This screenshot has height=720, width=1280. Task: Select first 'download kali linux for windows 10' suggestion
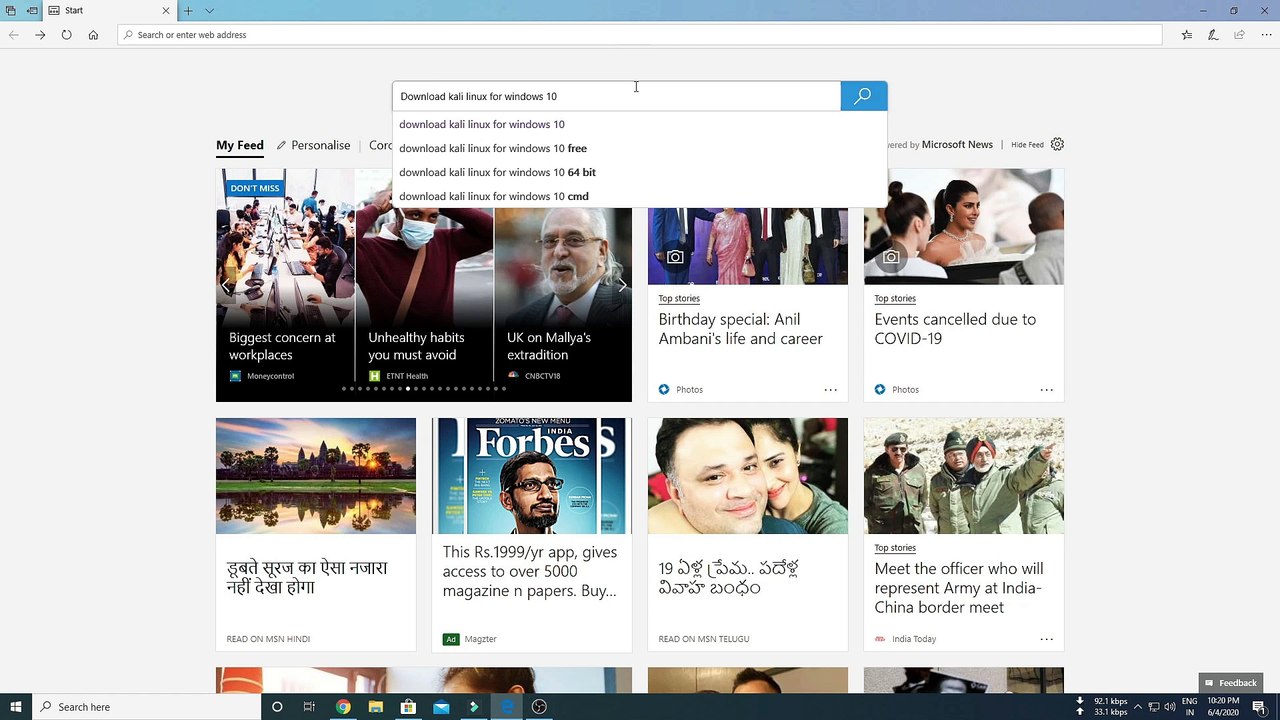click(x=640, y=124)
